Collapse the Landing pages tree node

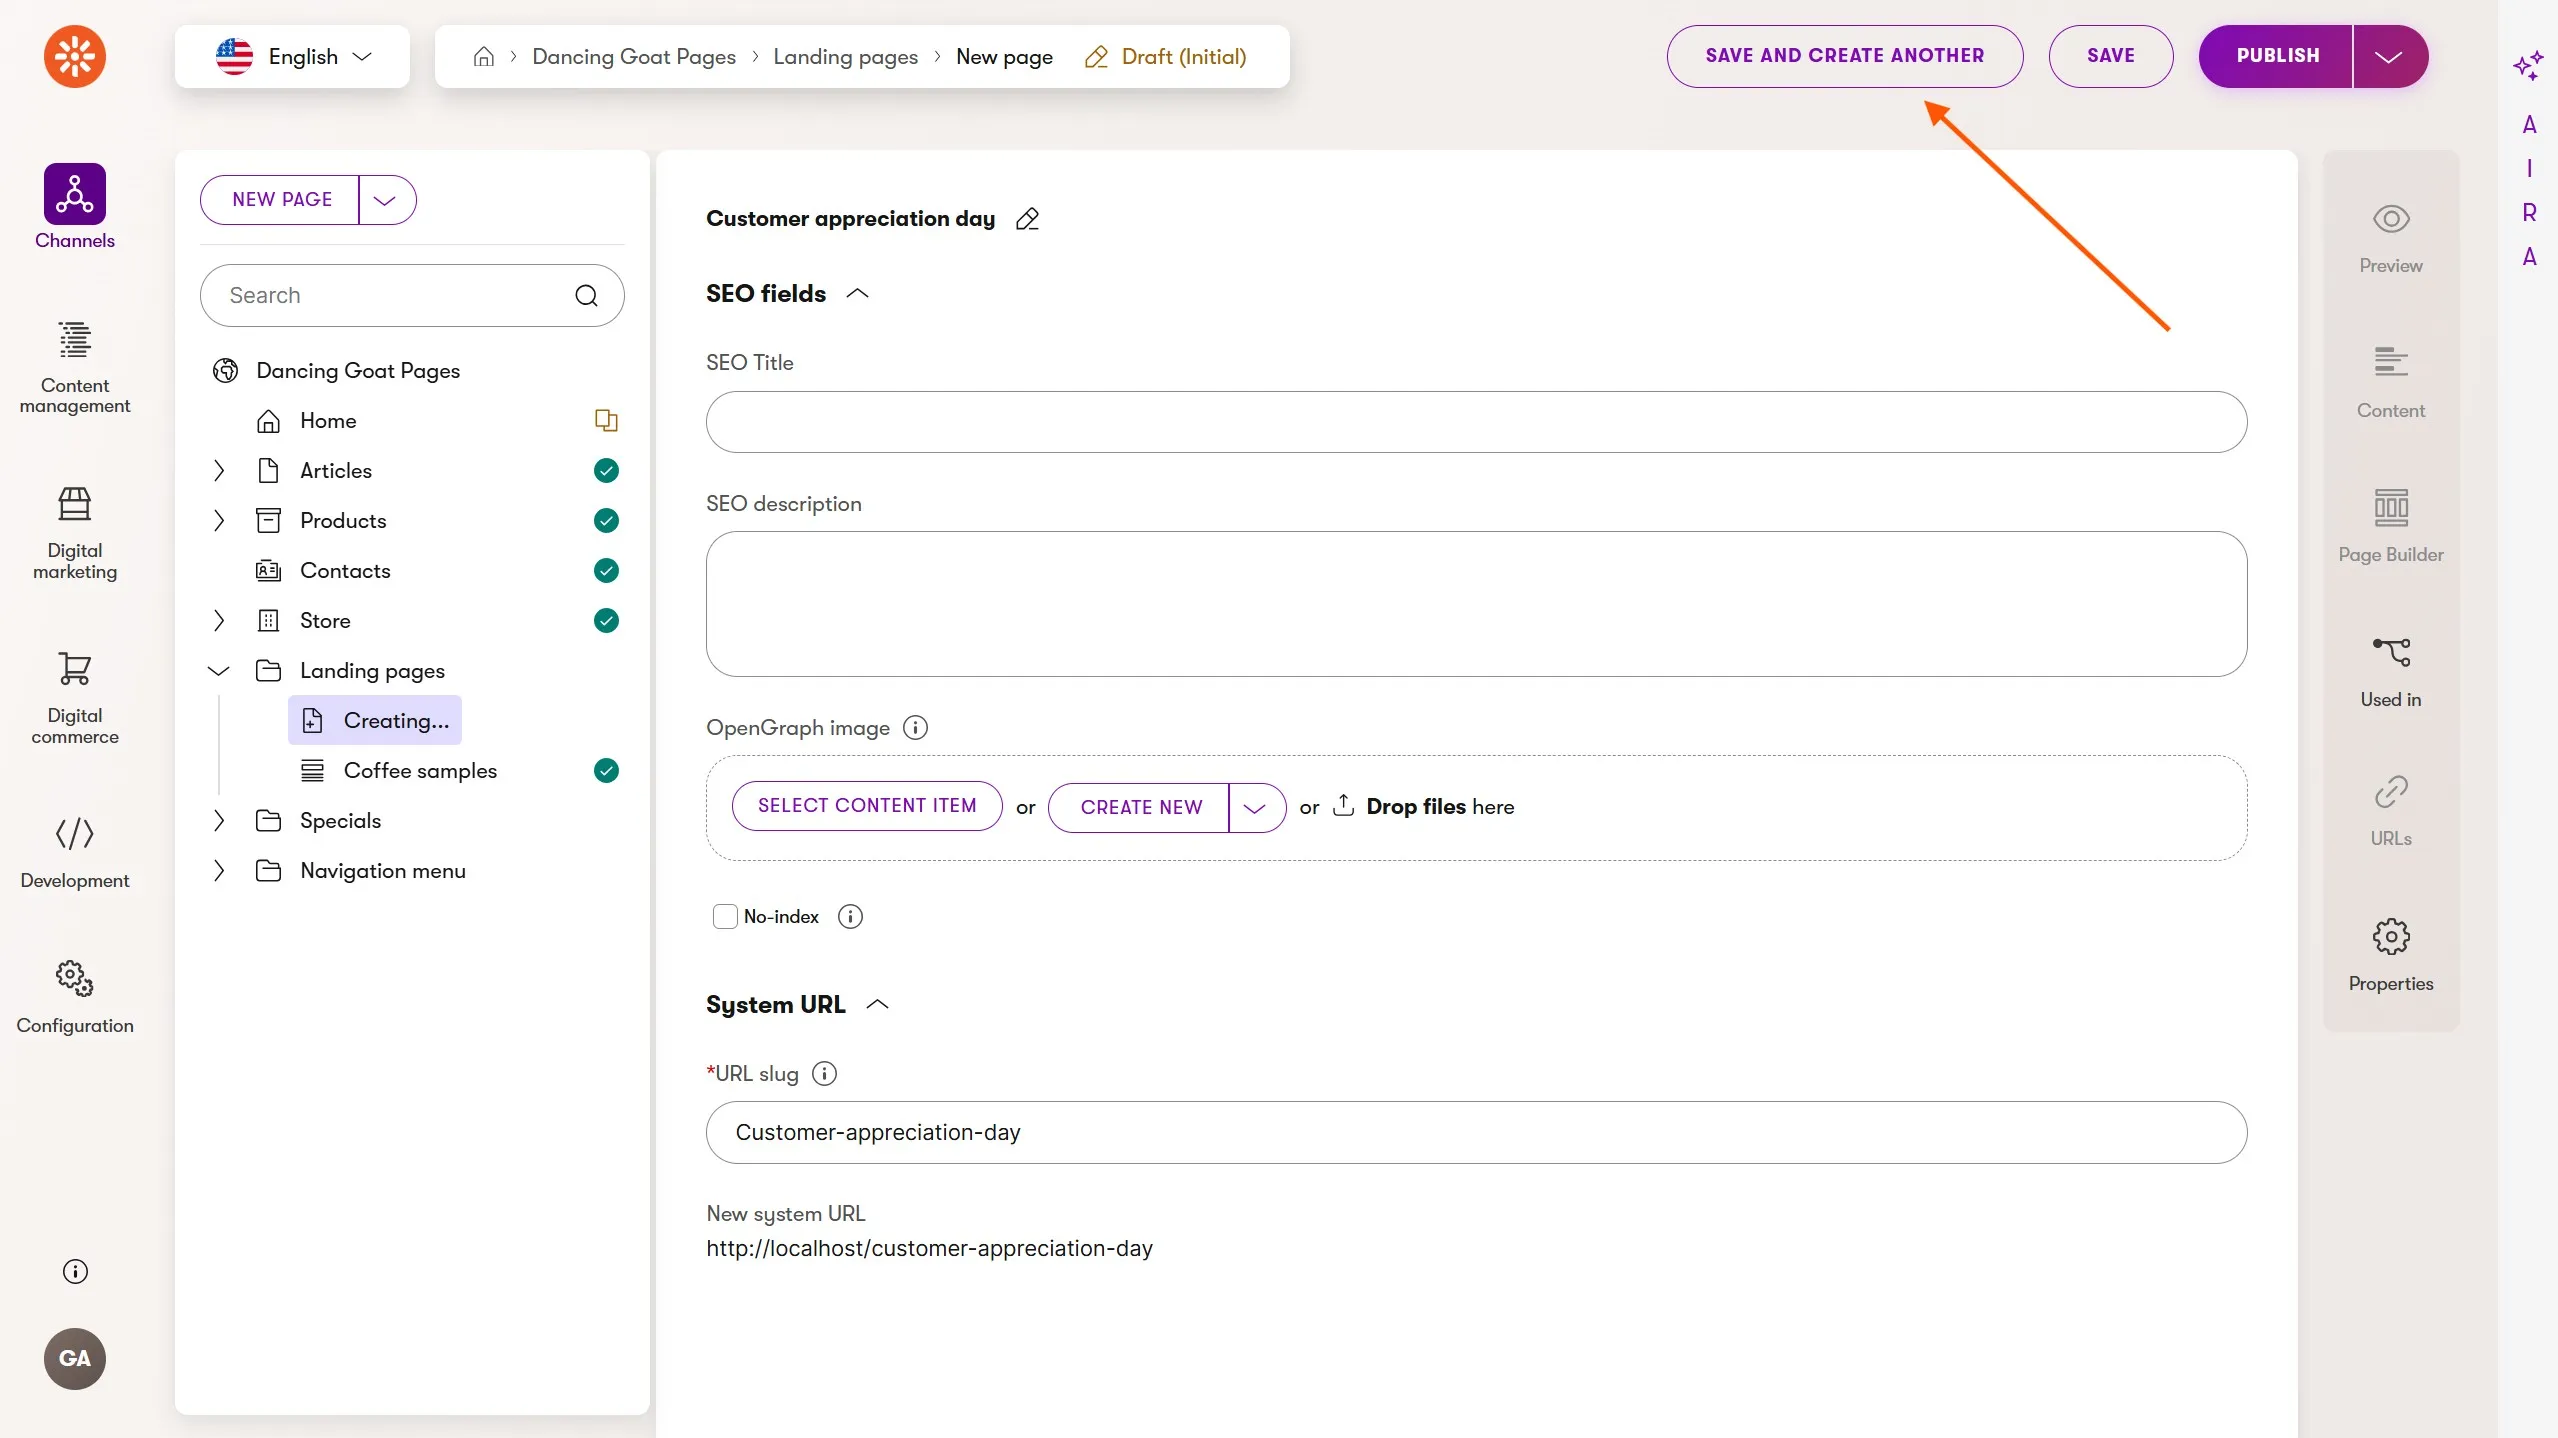click(219, 671)
